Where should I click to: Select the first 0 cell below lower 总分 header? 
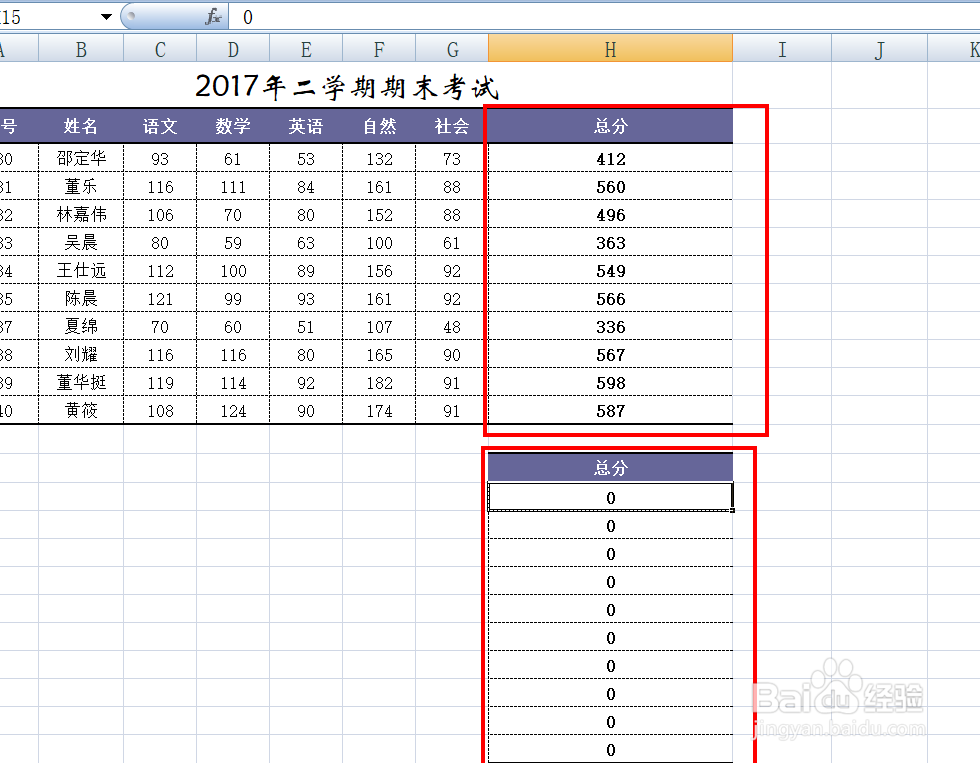610,497
